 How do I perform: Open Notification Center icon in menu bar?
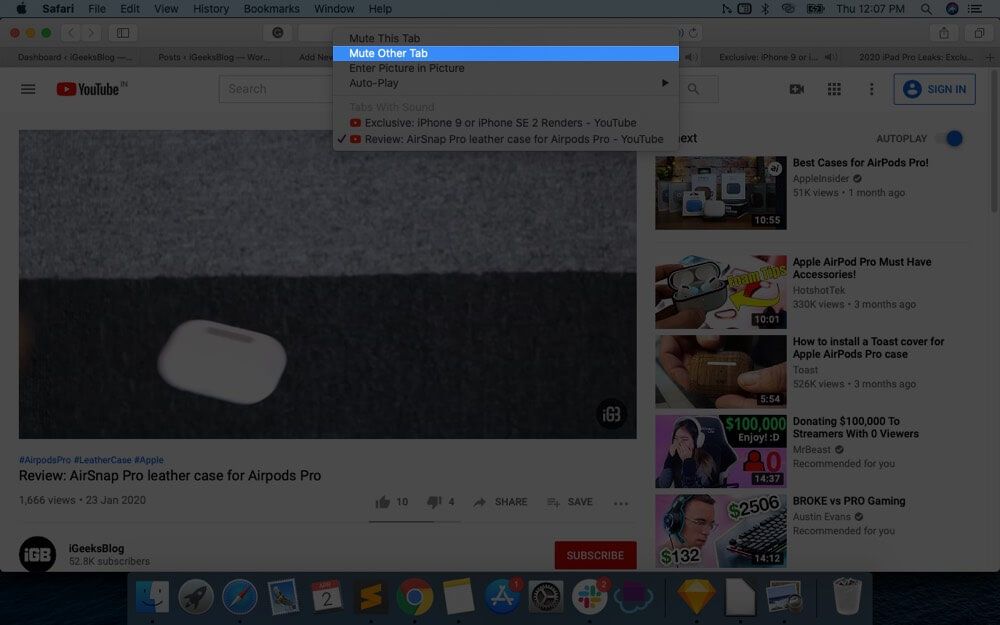pyautogui.click(x=975, y=9)
